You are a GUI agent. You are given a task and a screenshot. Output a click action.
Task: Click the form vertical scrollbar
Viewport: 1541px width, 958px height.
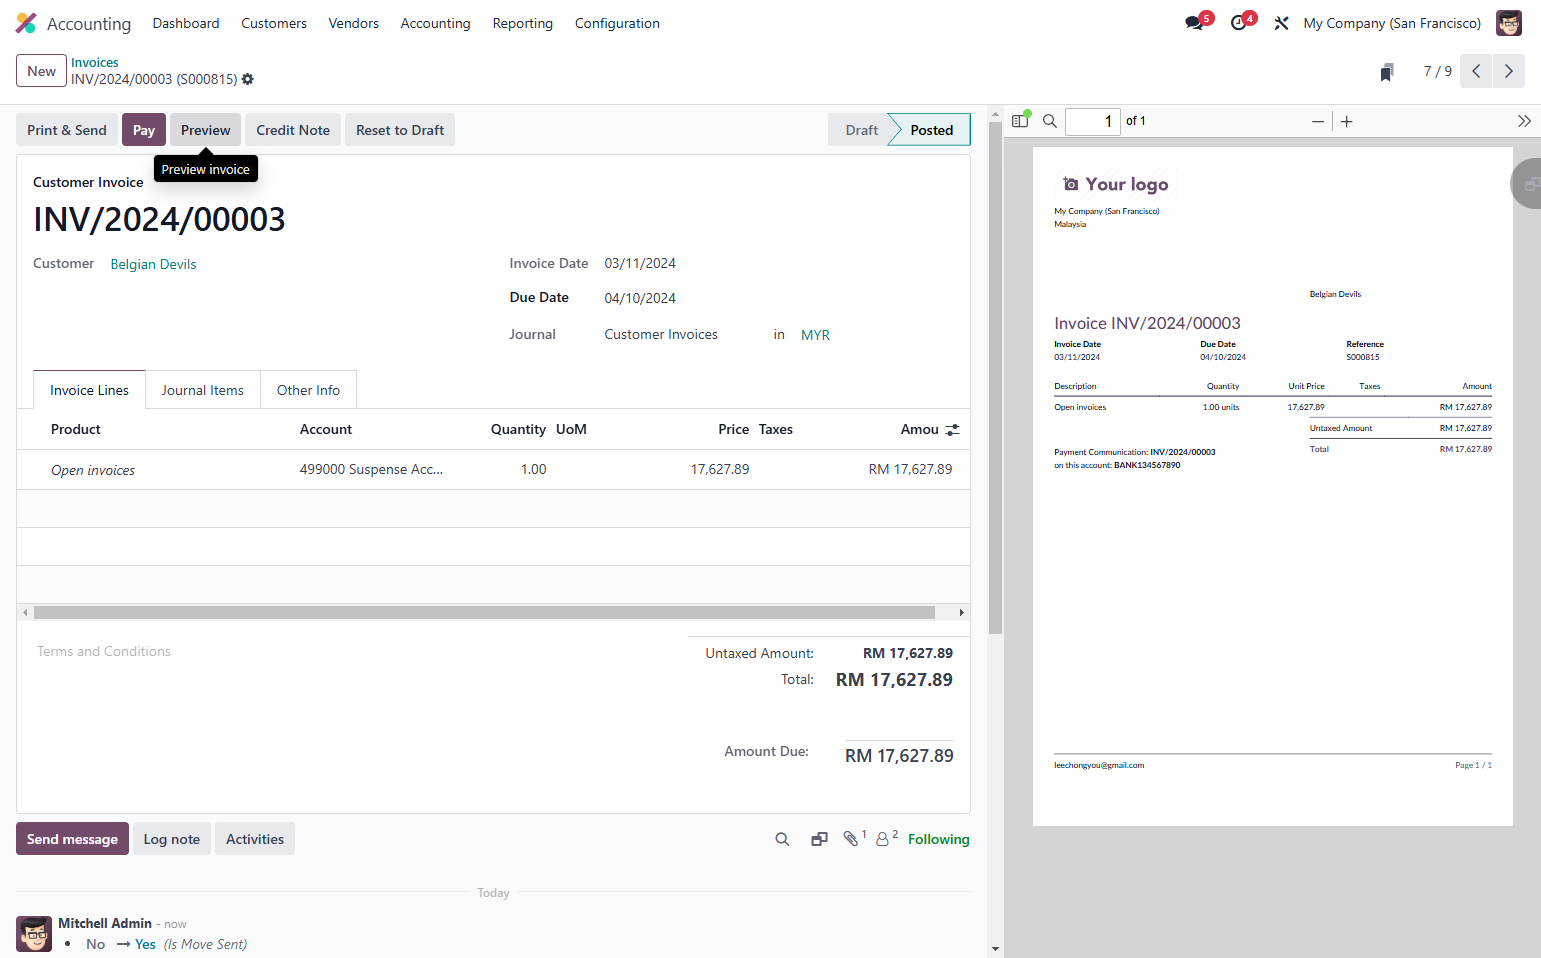pos(995,378)
